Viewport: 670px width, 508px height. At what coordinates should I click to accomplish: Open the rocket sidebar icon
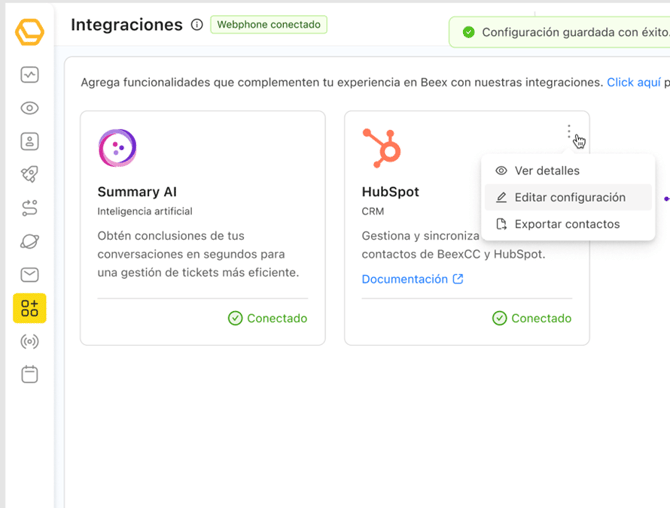(30, 175)
